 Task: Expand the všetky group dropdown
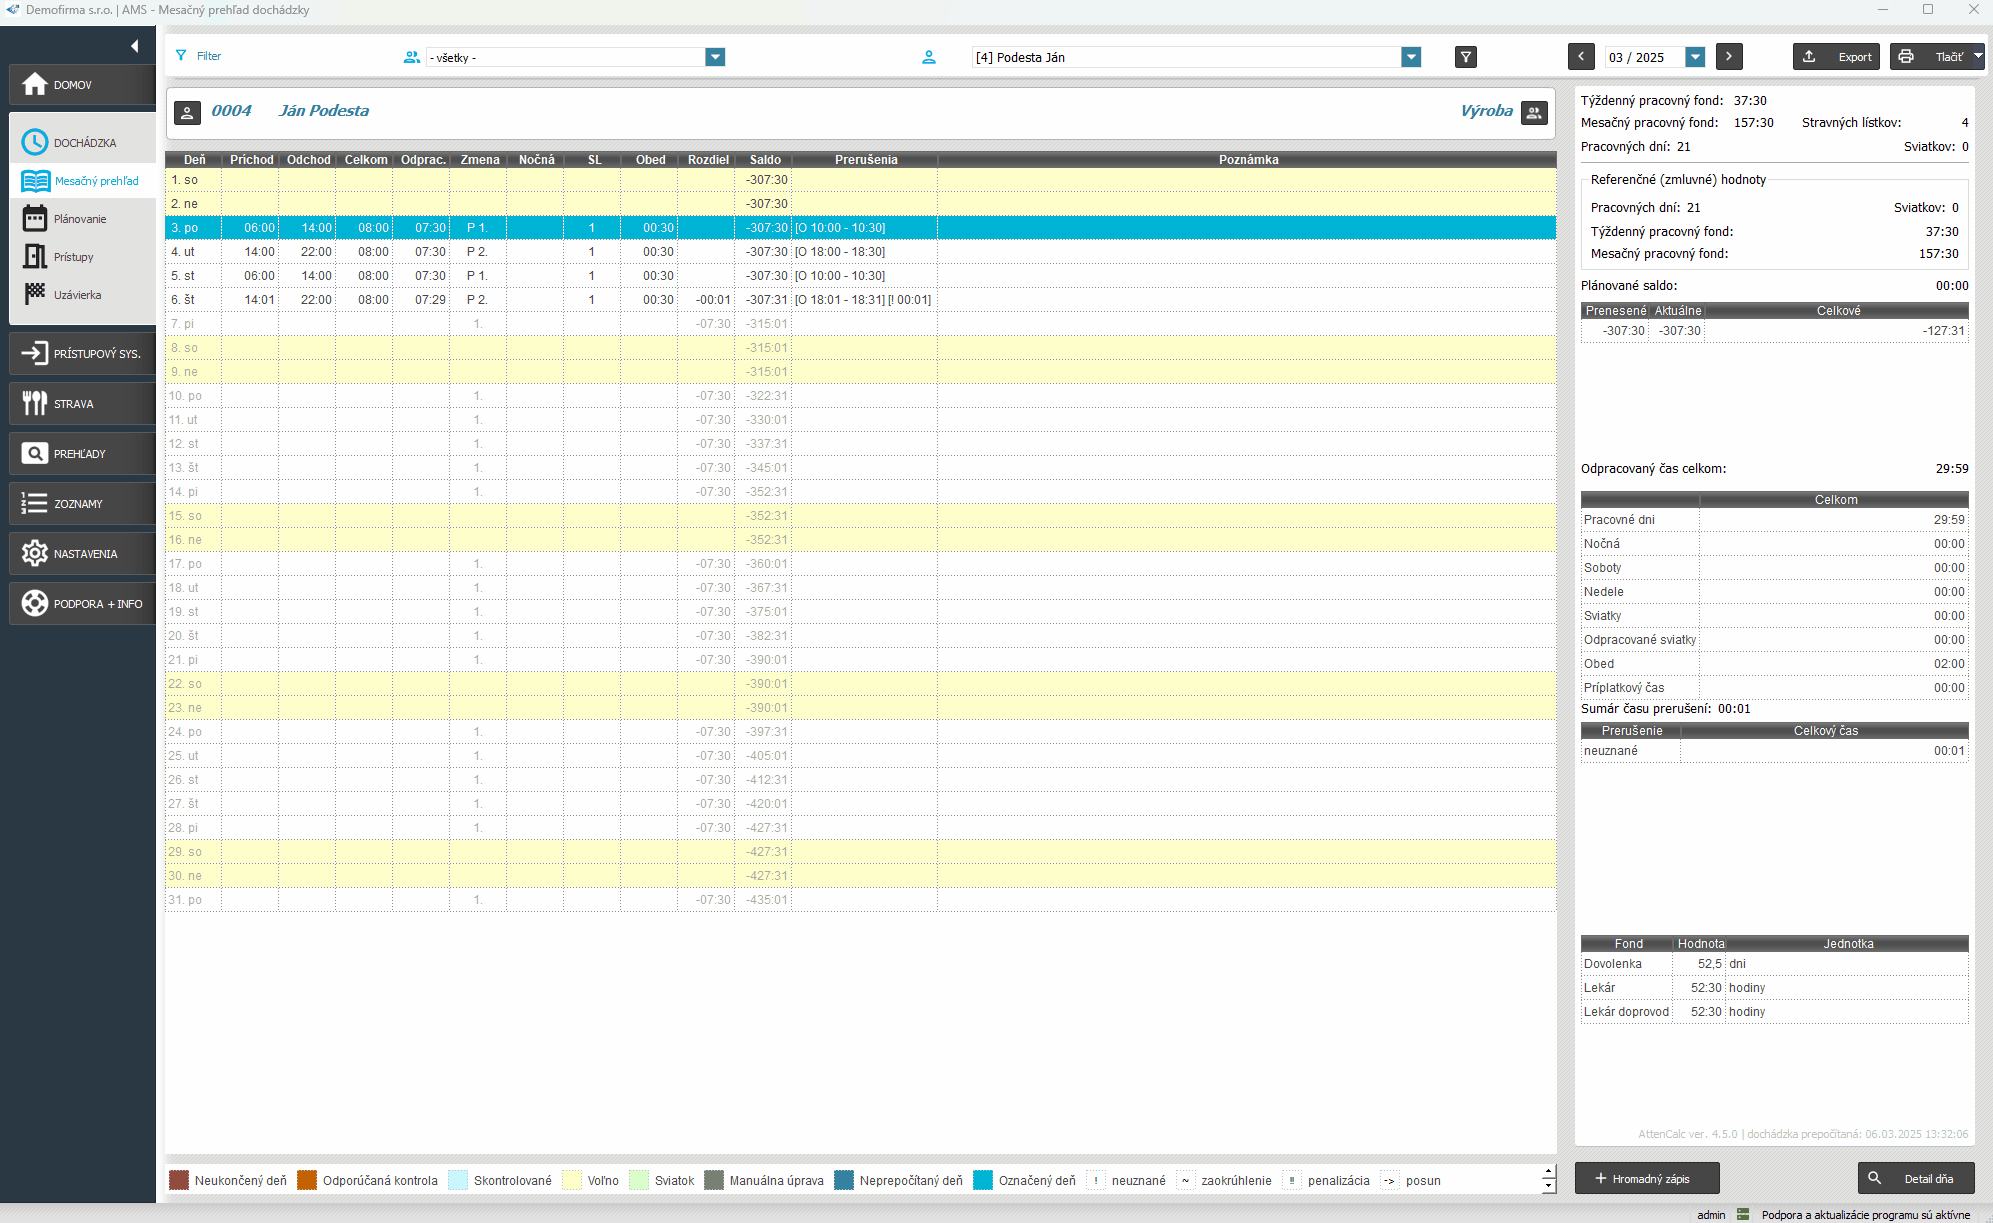(715, 57)
